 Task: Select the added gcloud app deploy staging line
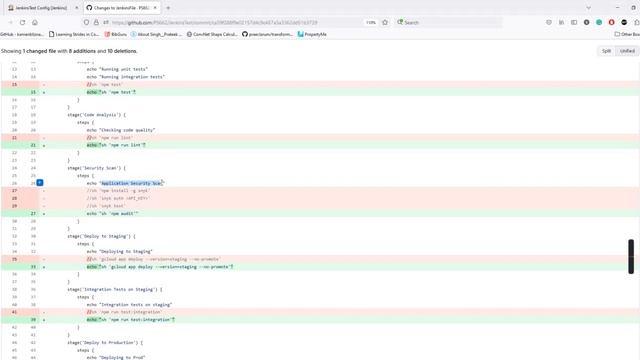tap(160, 267)
